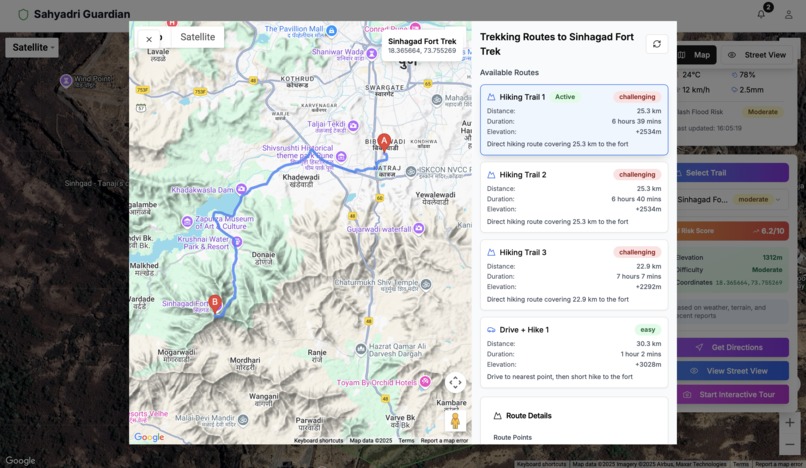This screenshot has width=806, height=468.
Task: Select Hiking Trail 3 route card
Action: pyautogui.click(x=574, y=275)
